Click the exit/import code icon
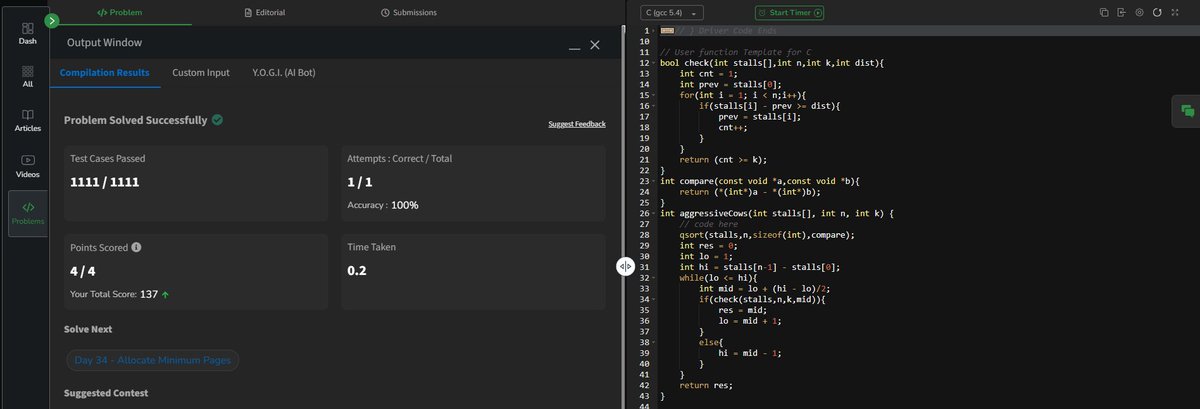 1121,12
